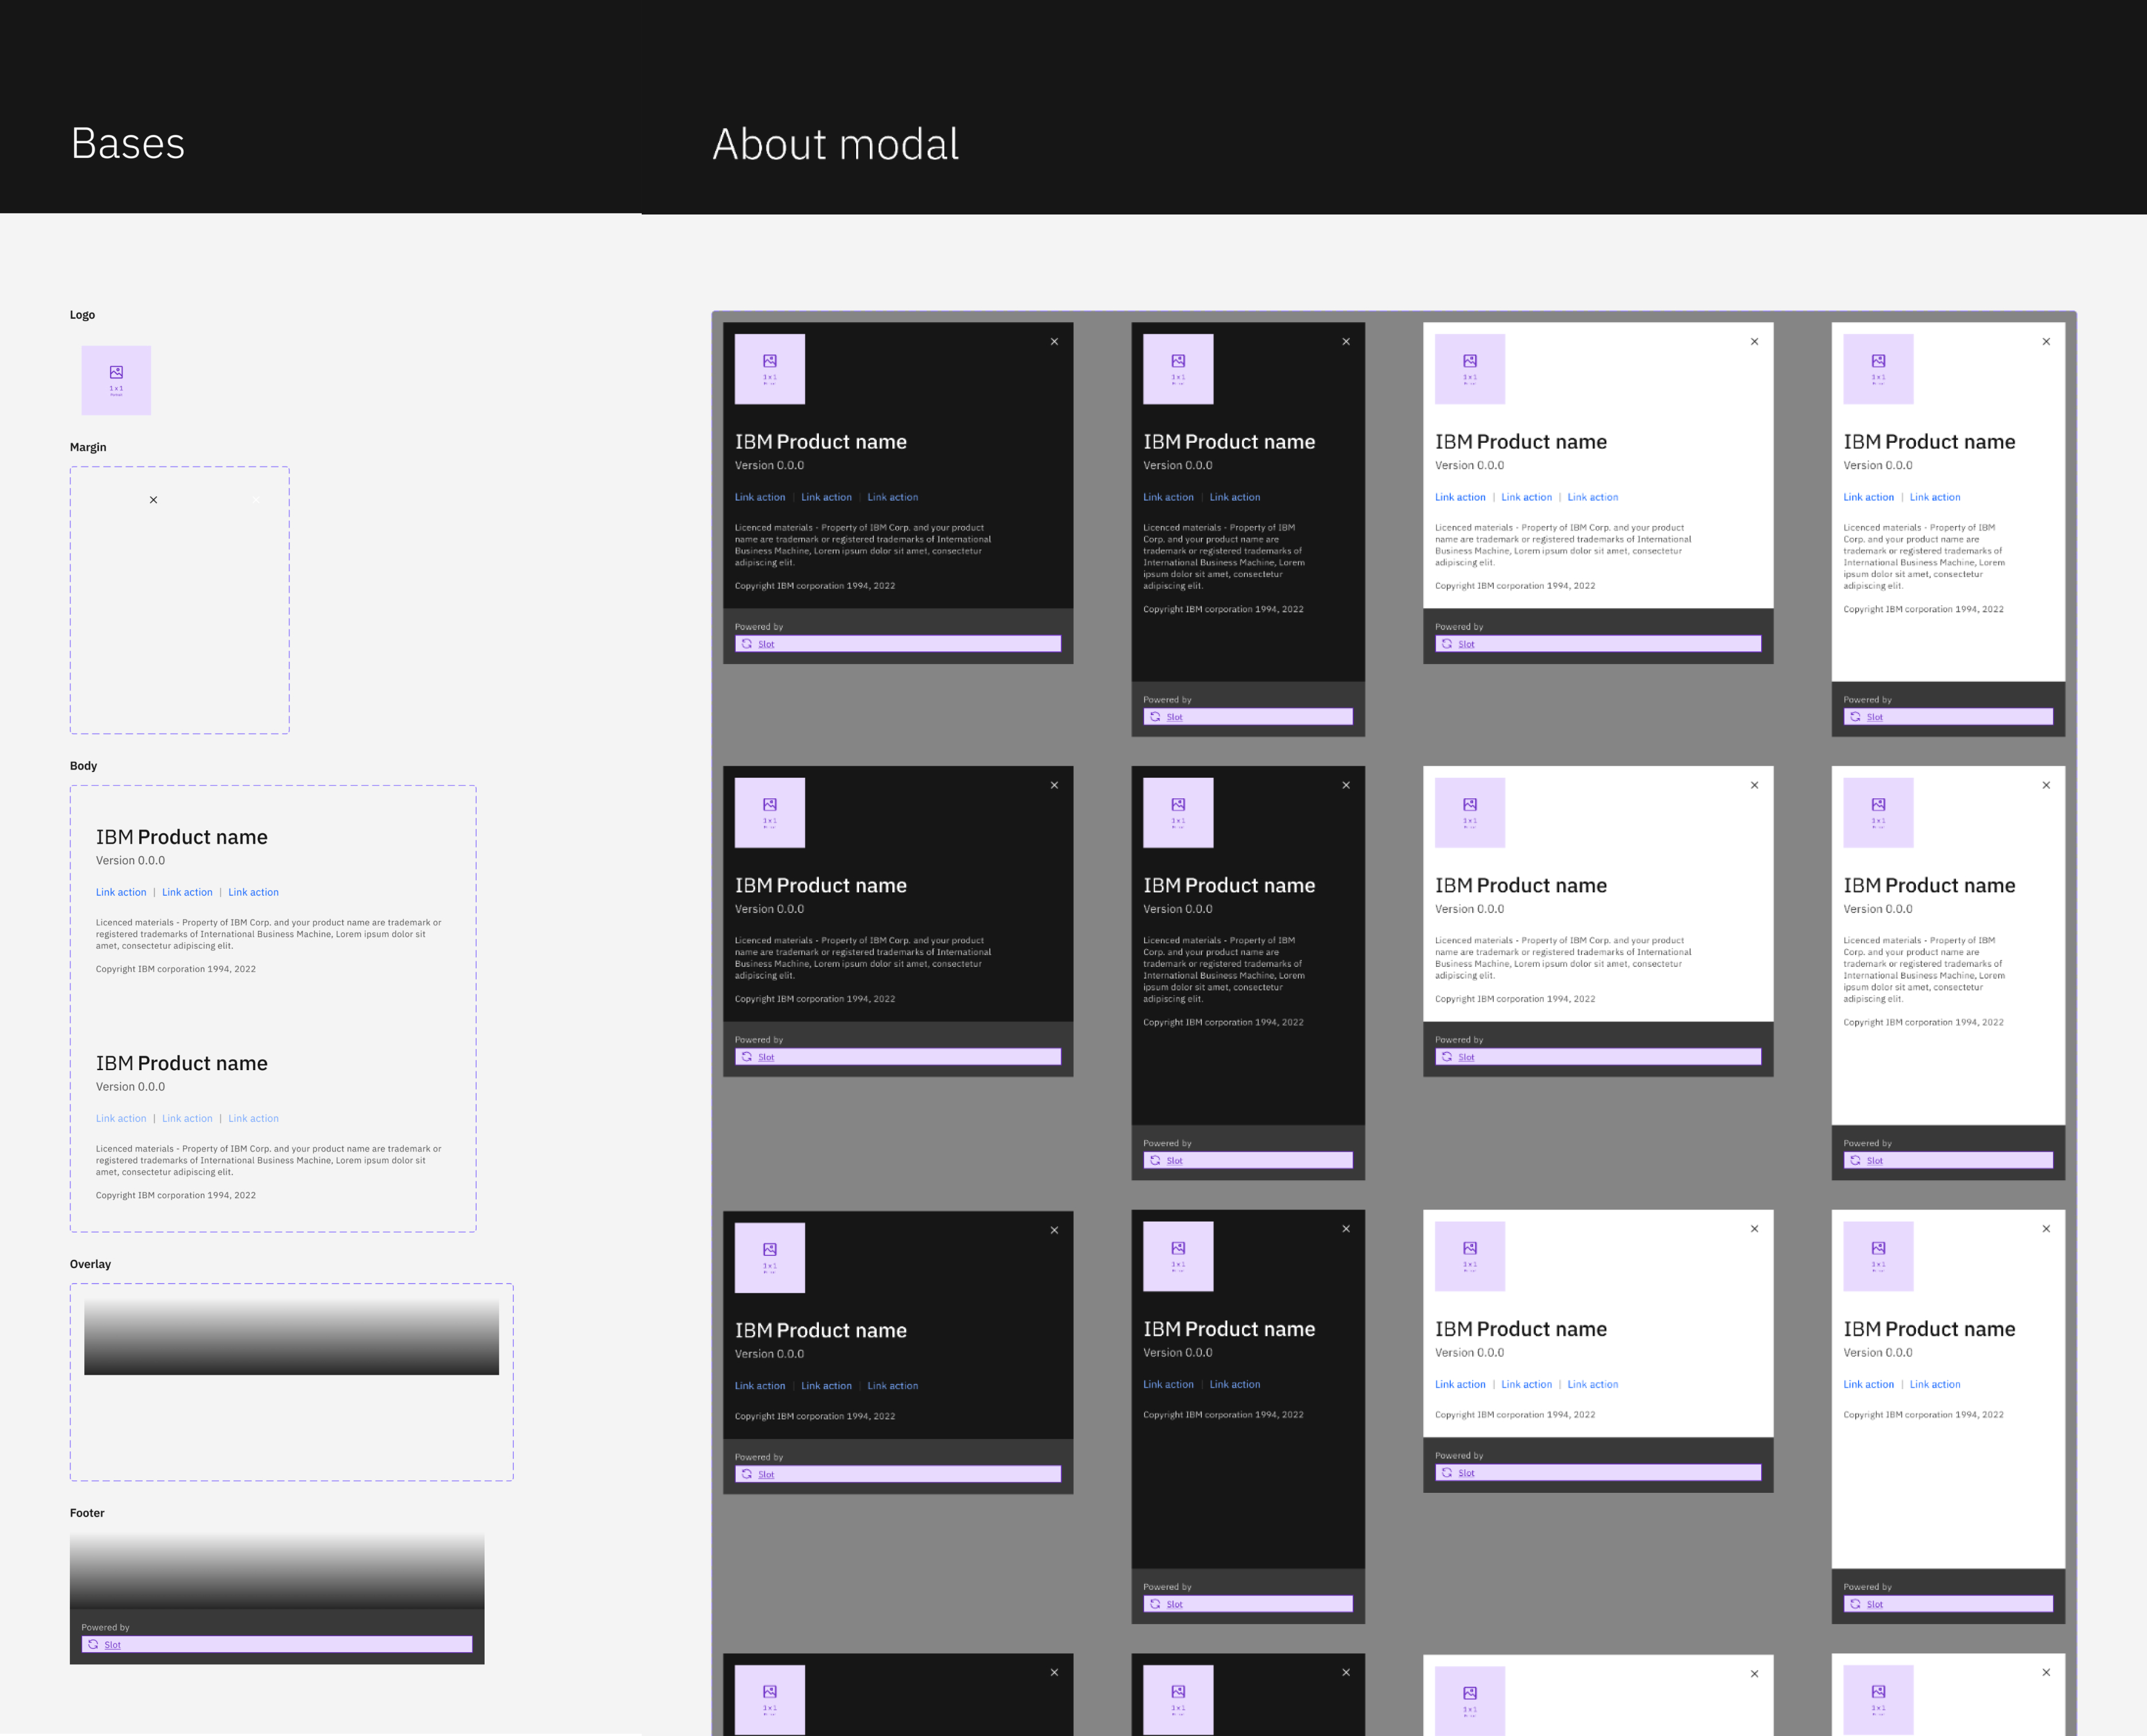Click the 'Footer' label
The image size is (2147, 1736).
tap(87, 1513)
